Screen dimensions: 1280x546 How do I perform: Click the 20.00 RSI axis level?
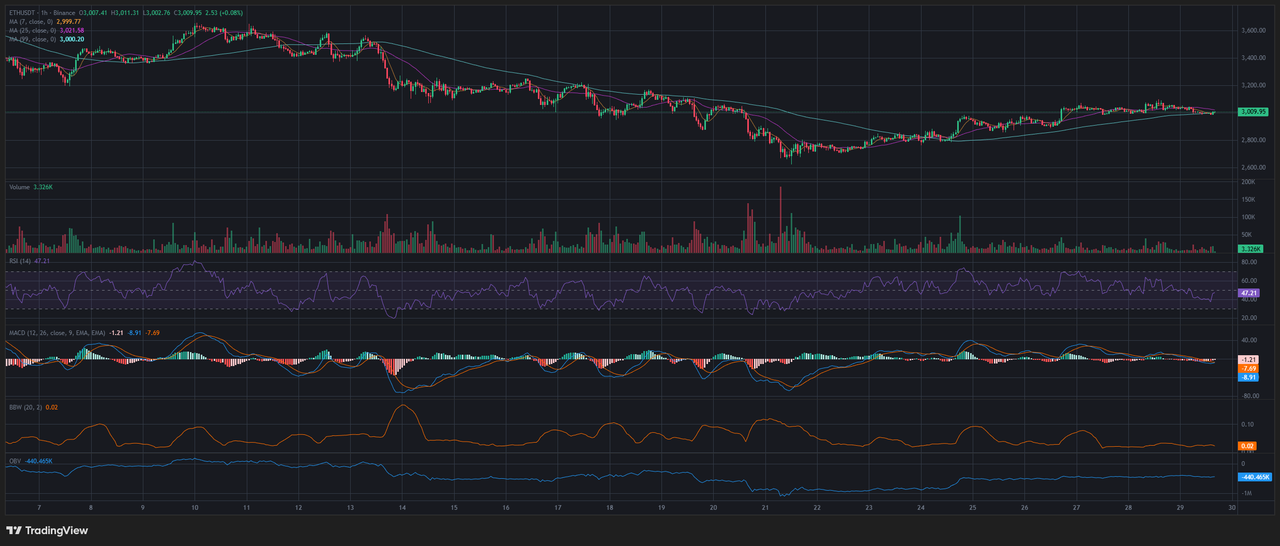[1248, 318]
